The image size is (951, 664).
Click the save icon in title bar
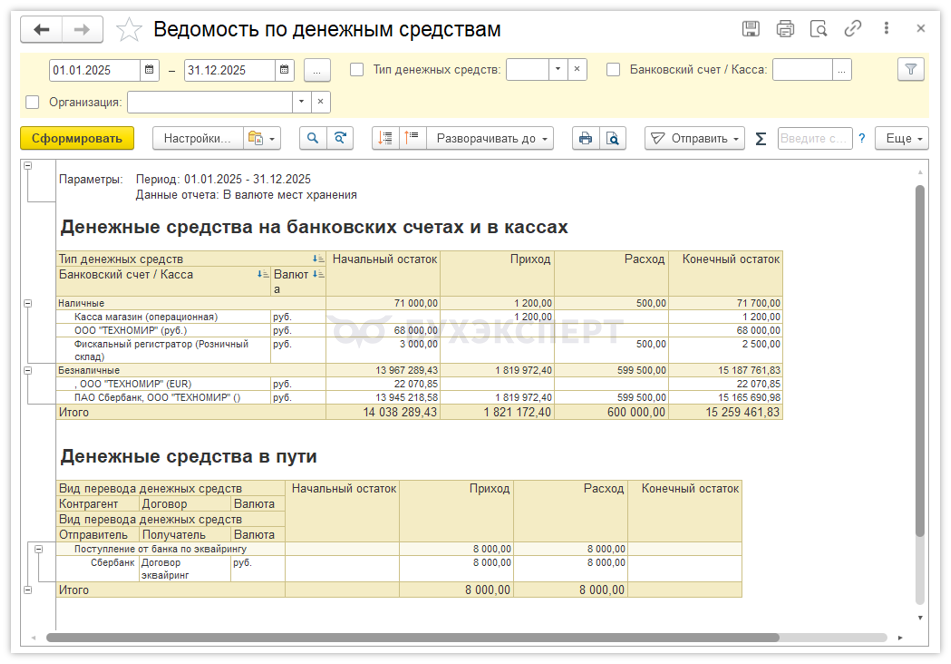coord(751,29)
